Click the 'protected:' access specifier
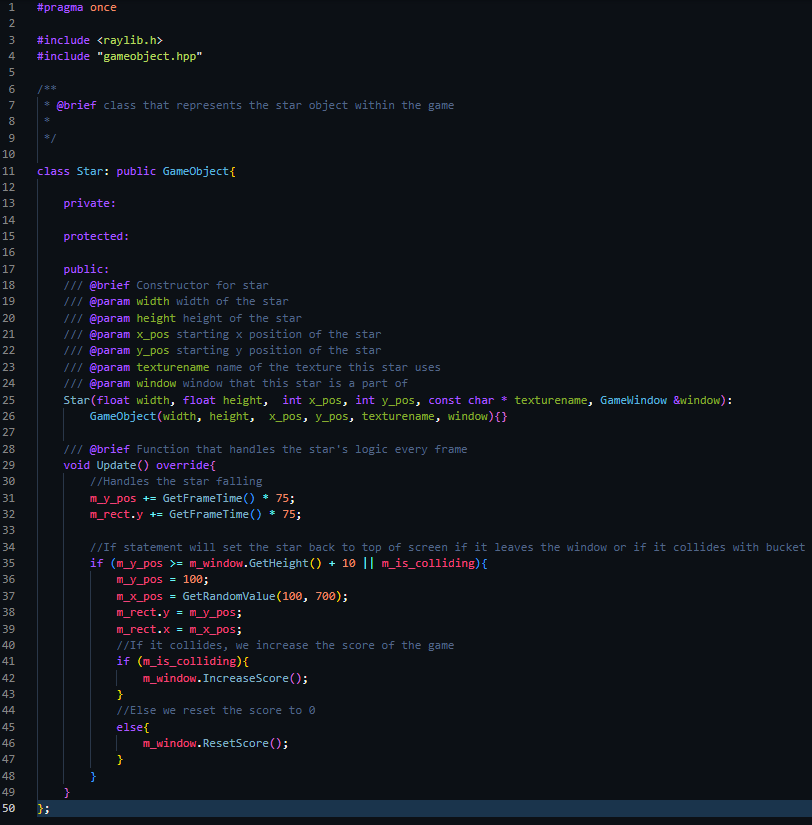The width and height of the screenshot is (812, 825). [x=96, y=236]
